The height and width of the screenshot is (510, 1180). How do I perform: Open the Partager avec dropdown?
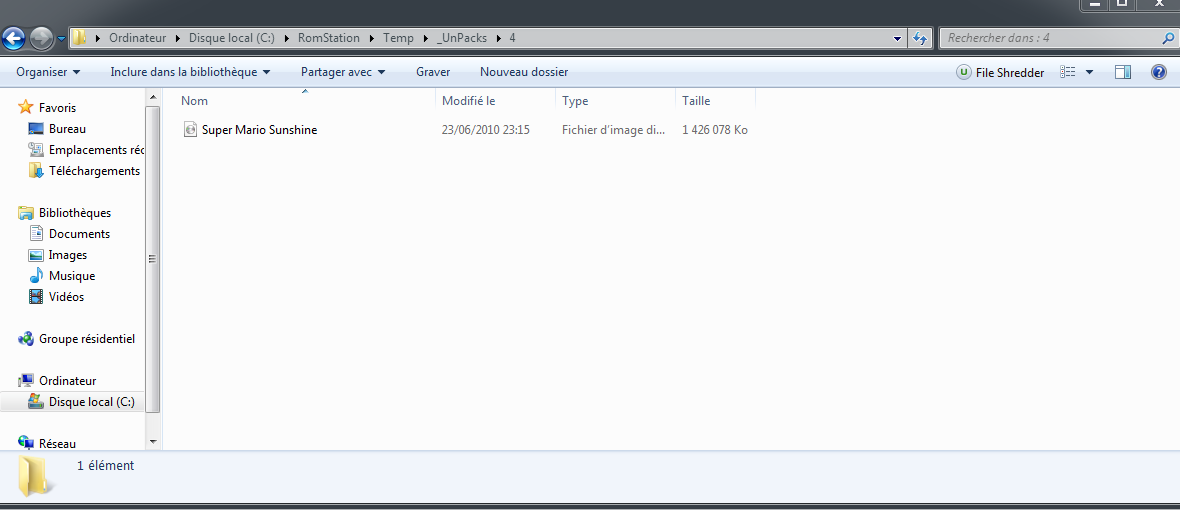343,72
